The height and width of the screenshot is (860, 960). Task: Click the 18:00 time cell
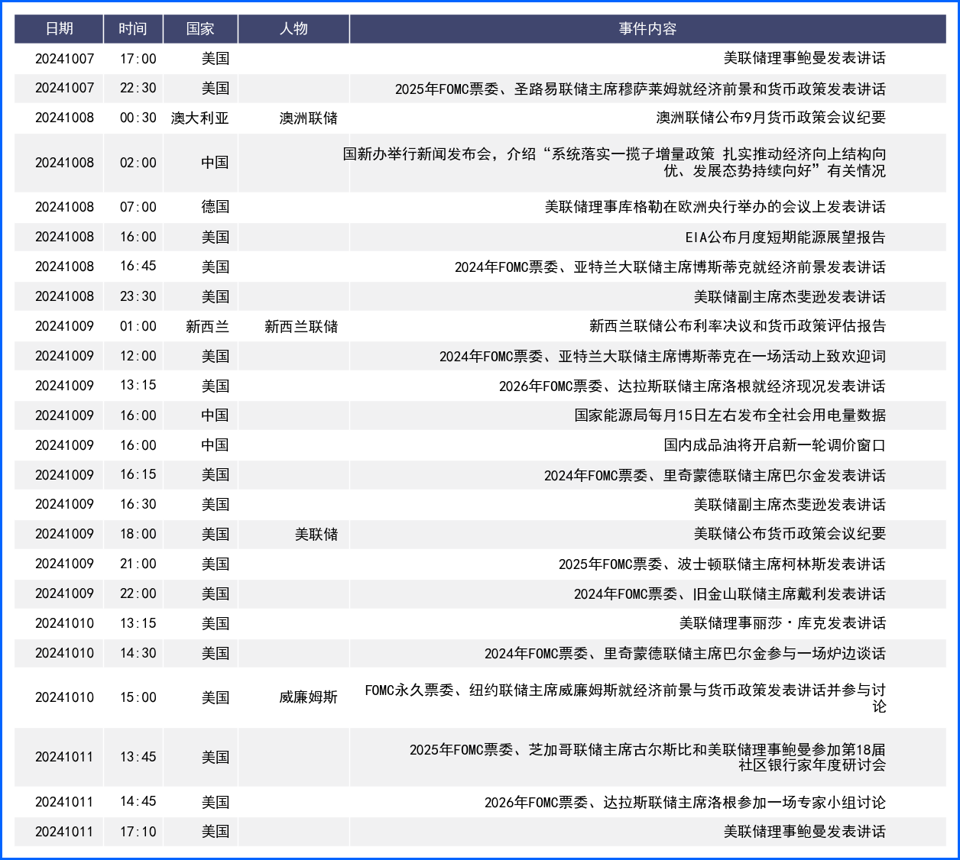coord(138,534)
